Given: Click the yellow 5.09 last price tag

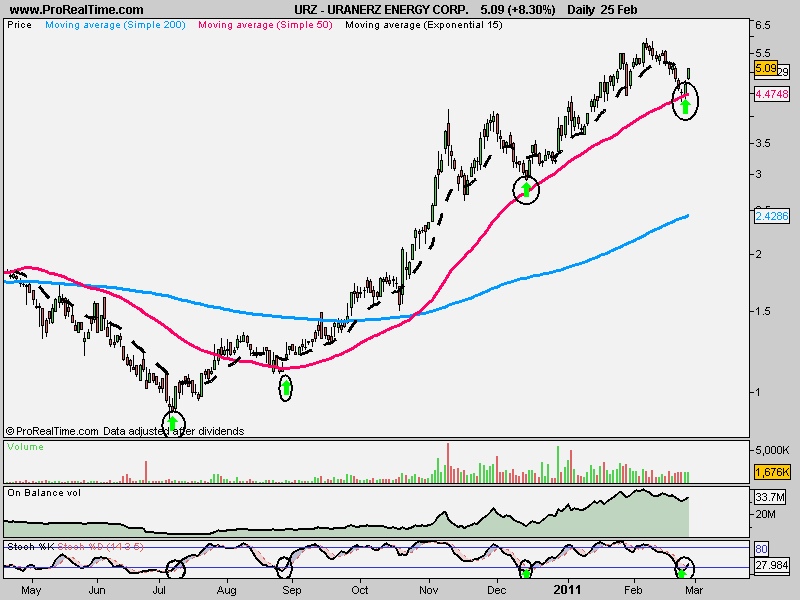Looking at the screenshot, I should 765,68.
